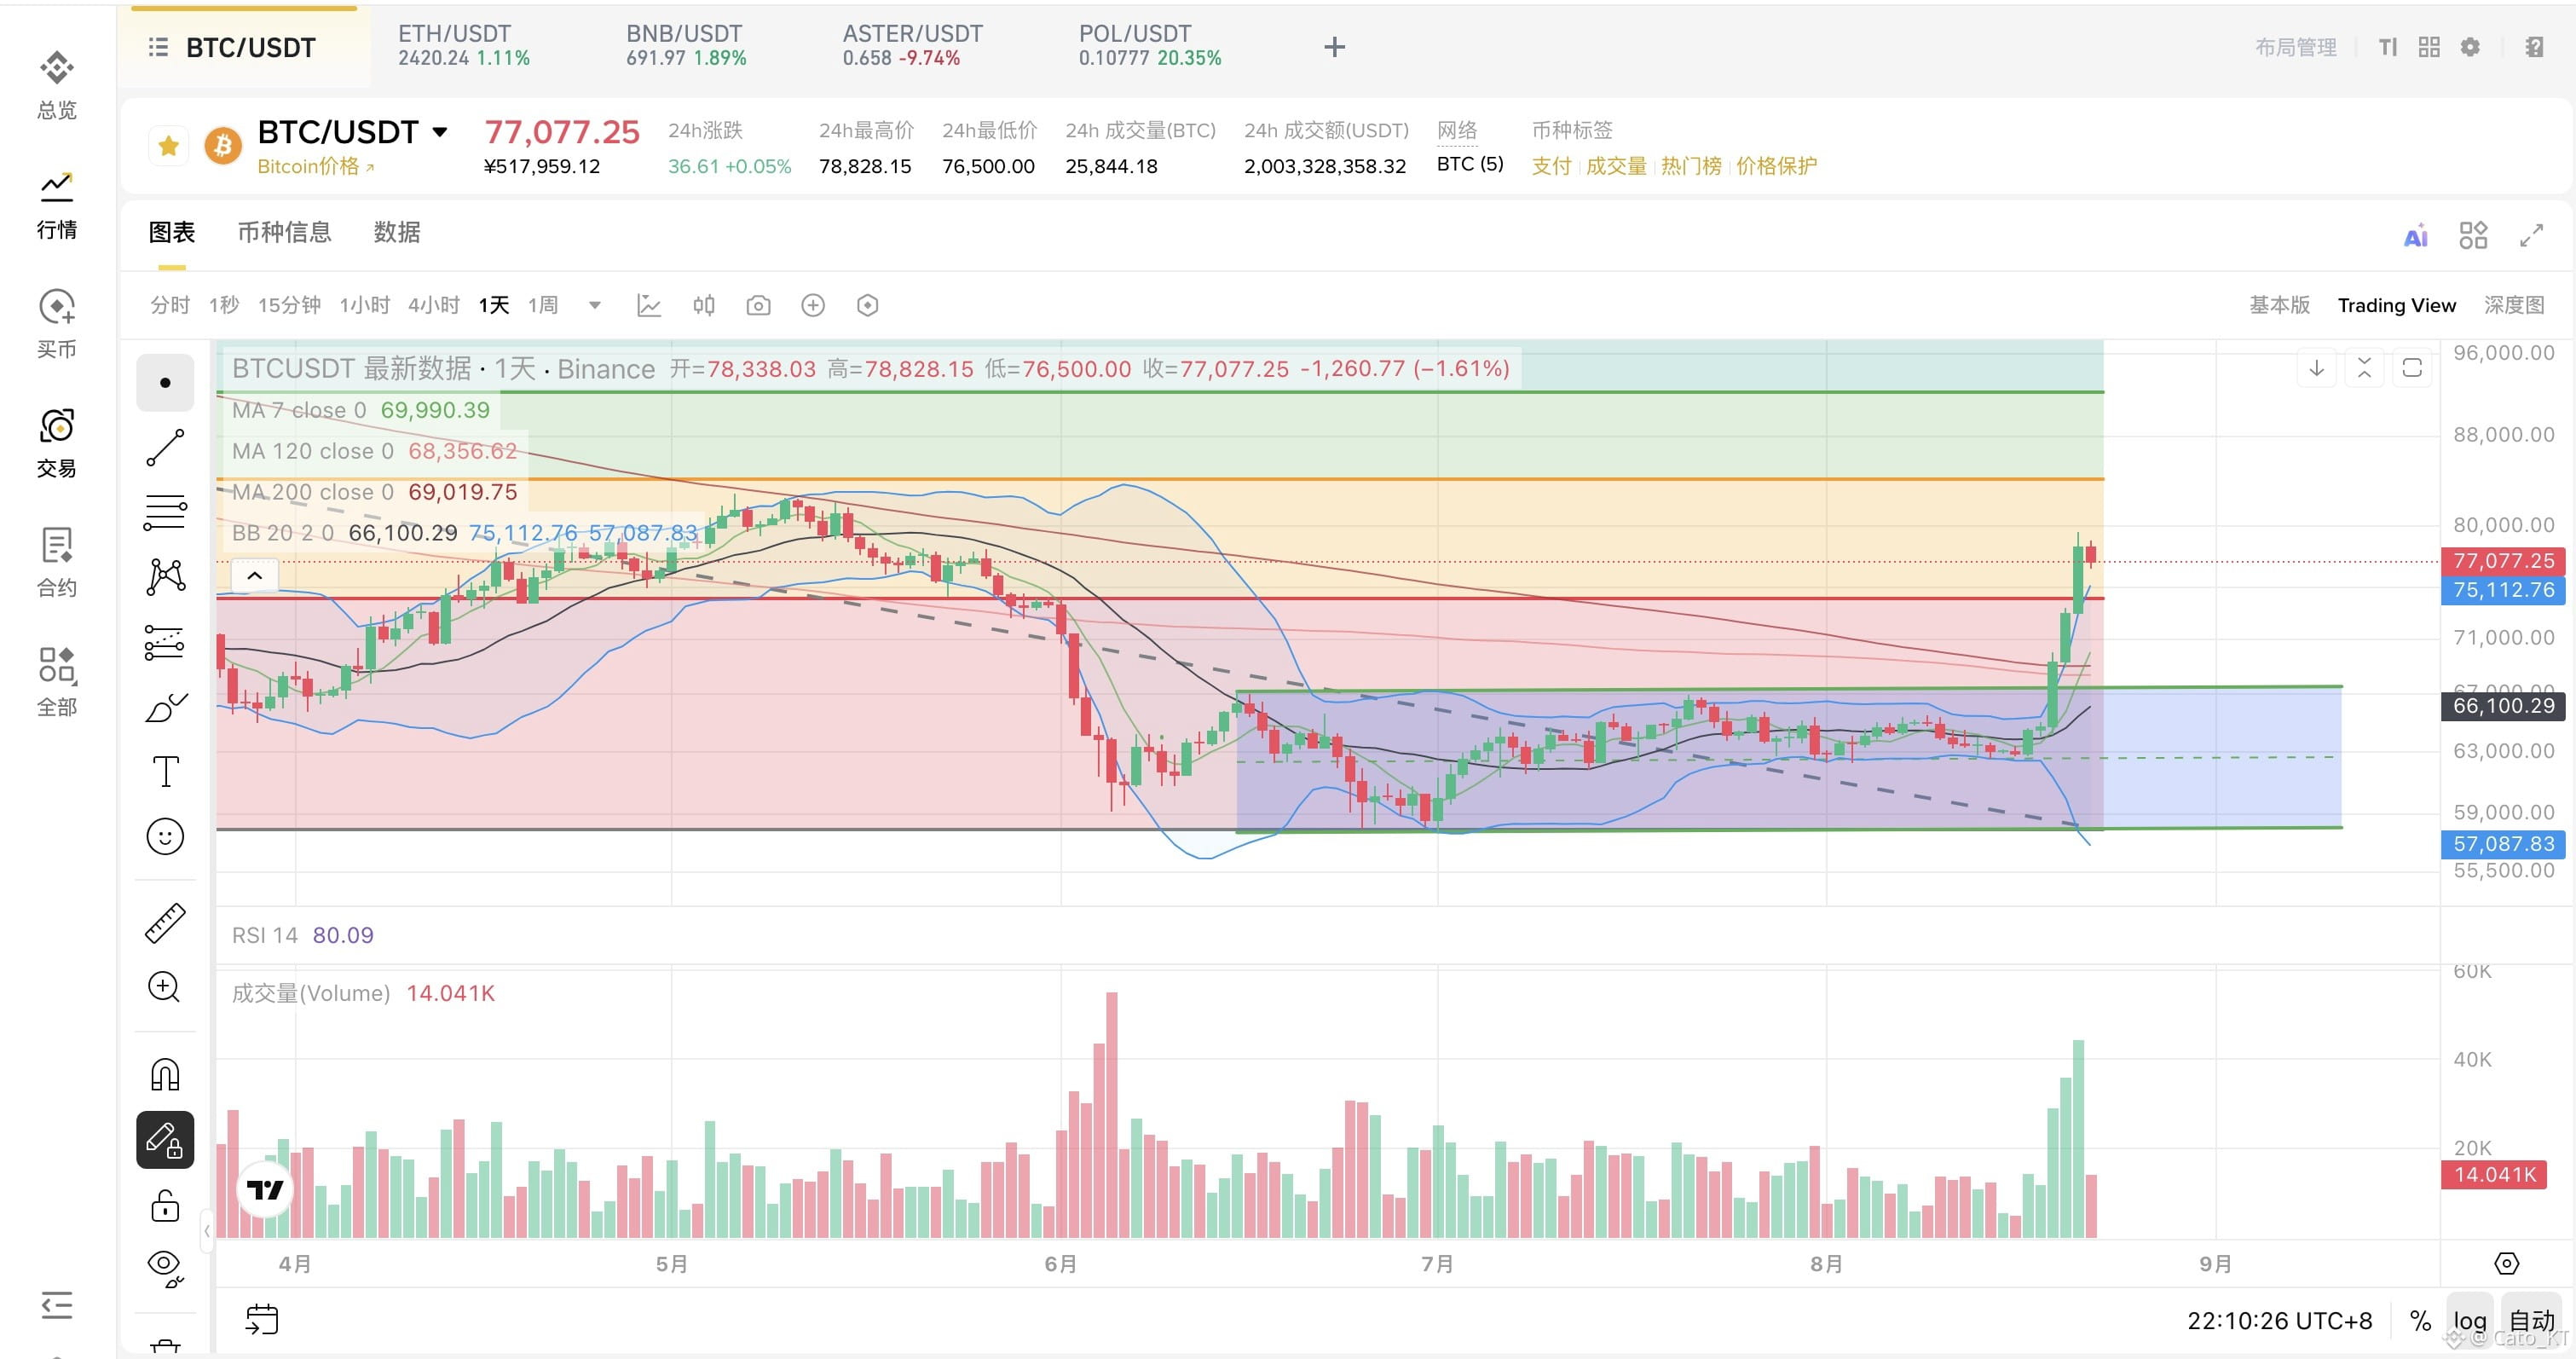The image size is (2576, 1359).
Task: Toggle stay-in-drawing-mode pencil lock
Action: [x=165, y=1140]
